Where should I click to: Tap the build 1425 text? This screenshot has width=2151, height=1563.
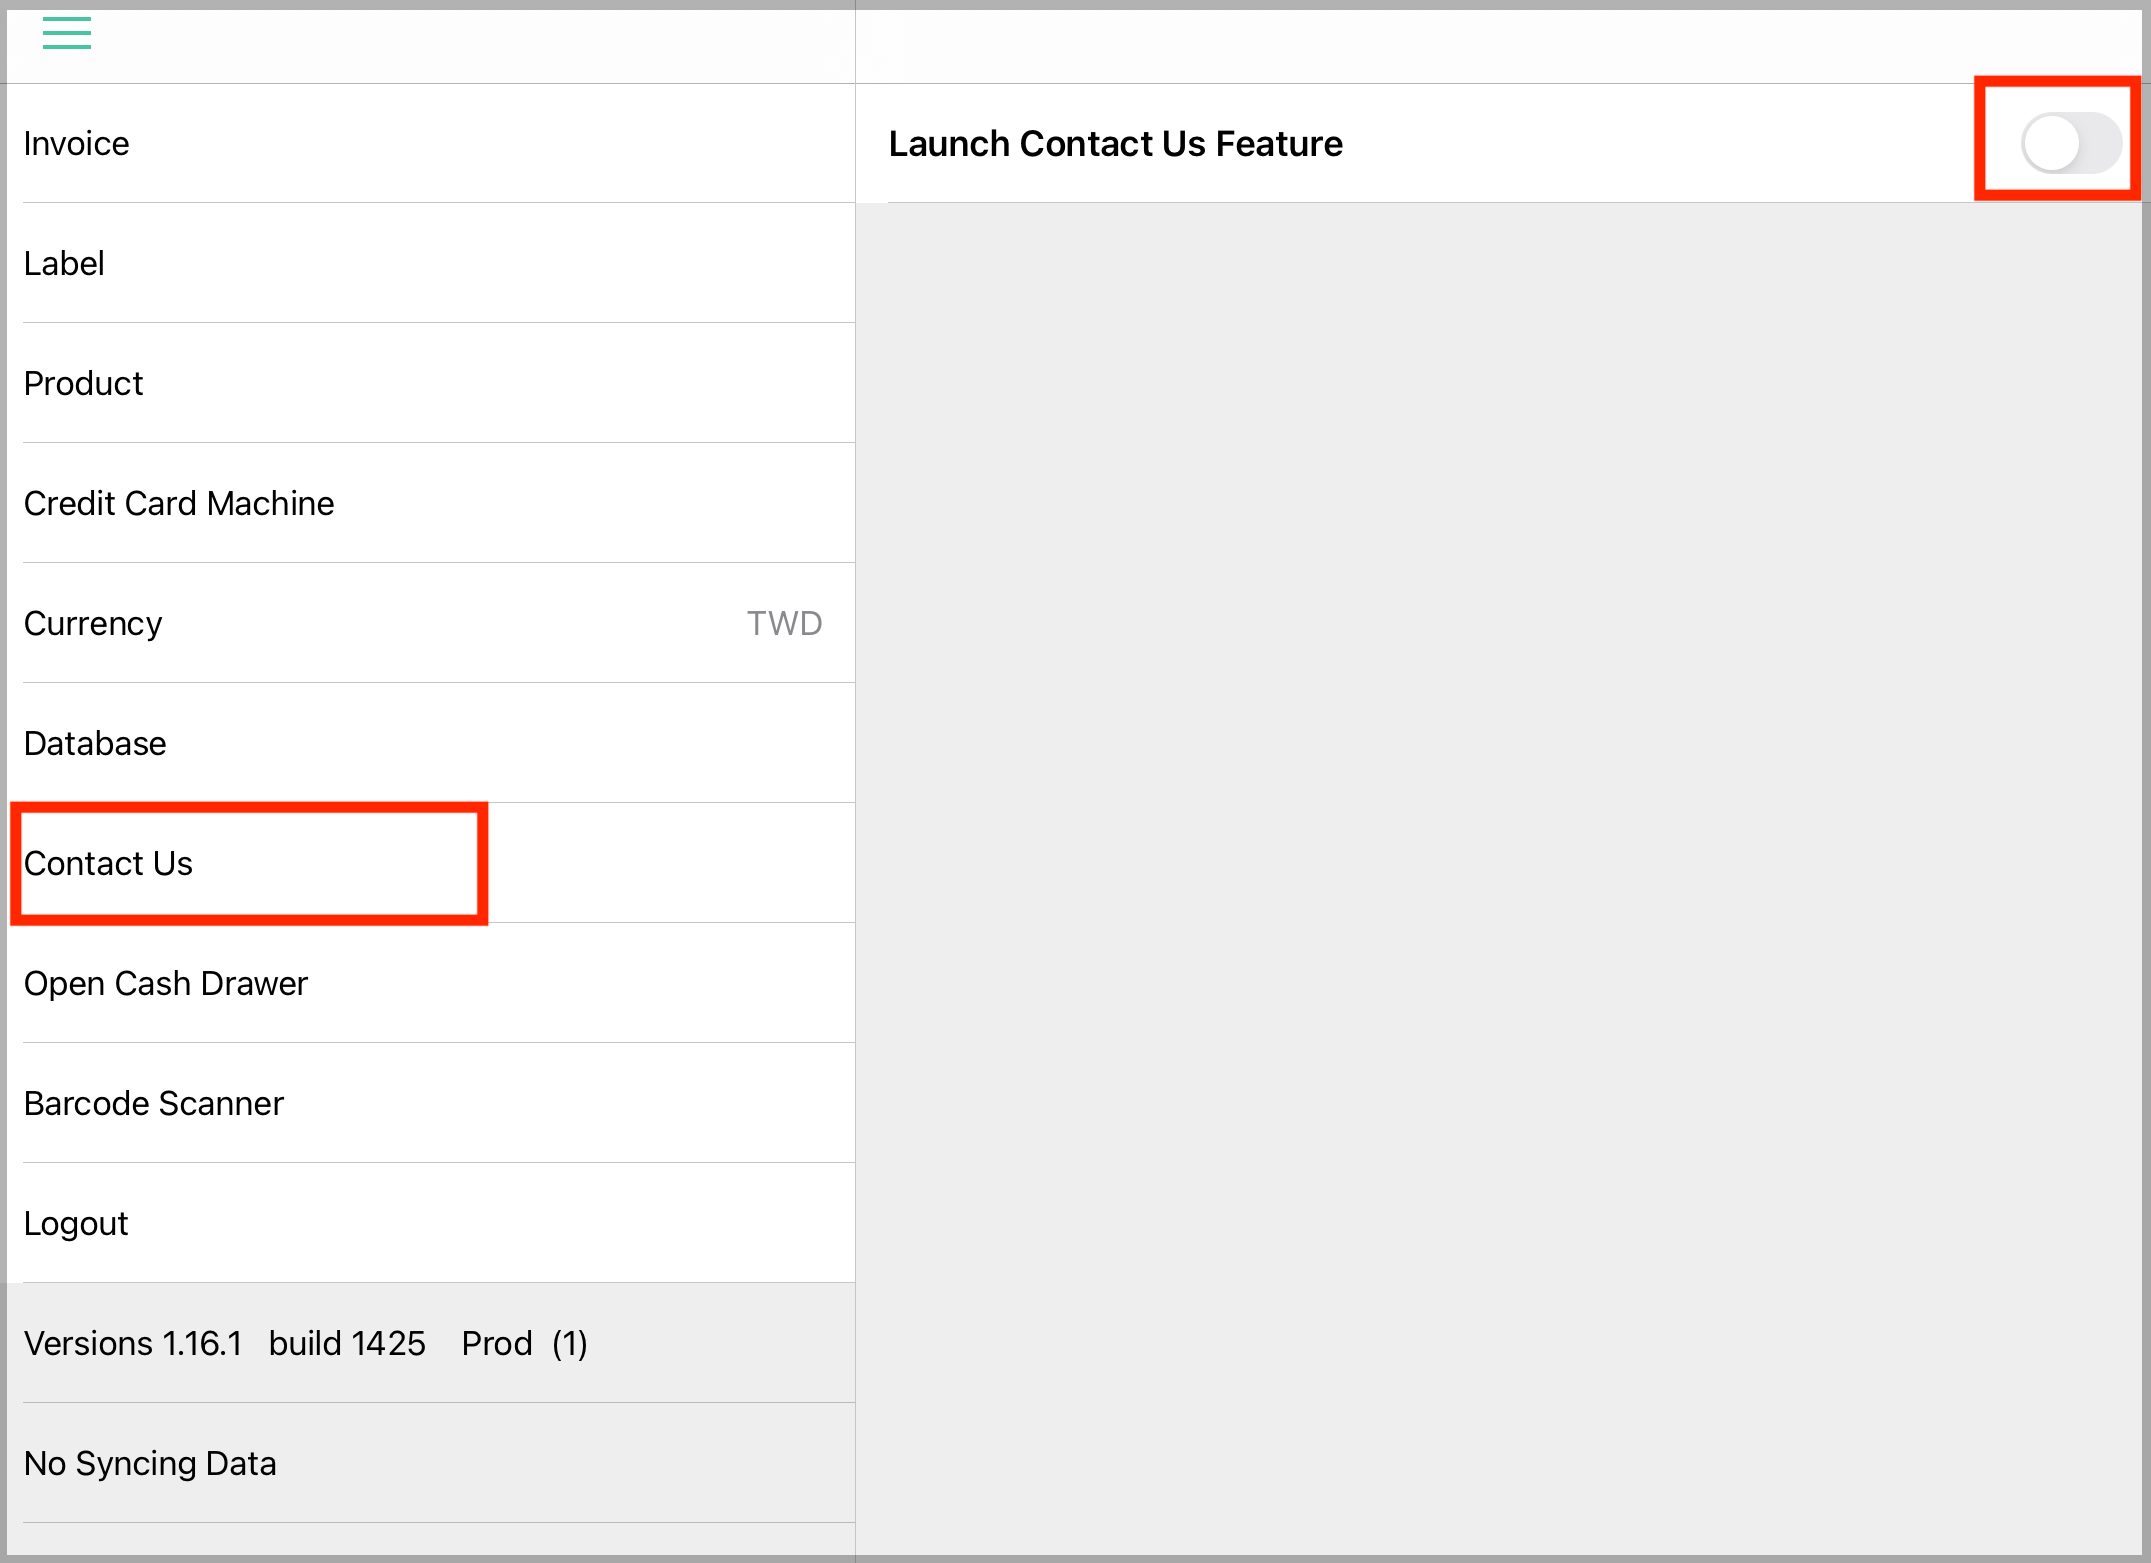(347, 1343)
